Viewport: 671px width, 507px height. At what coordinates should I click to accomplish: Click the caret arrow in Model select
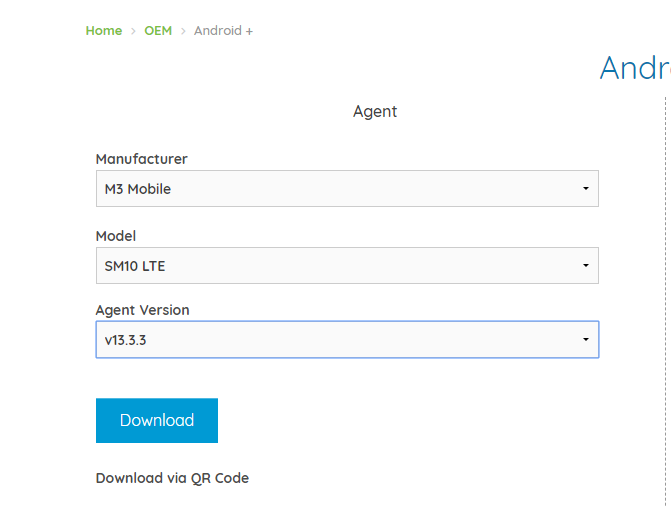(x=585, y=266)
